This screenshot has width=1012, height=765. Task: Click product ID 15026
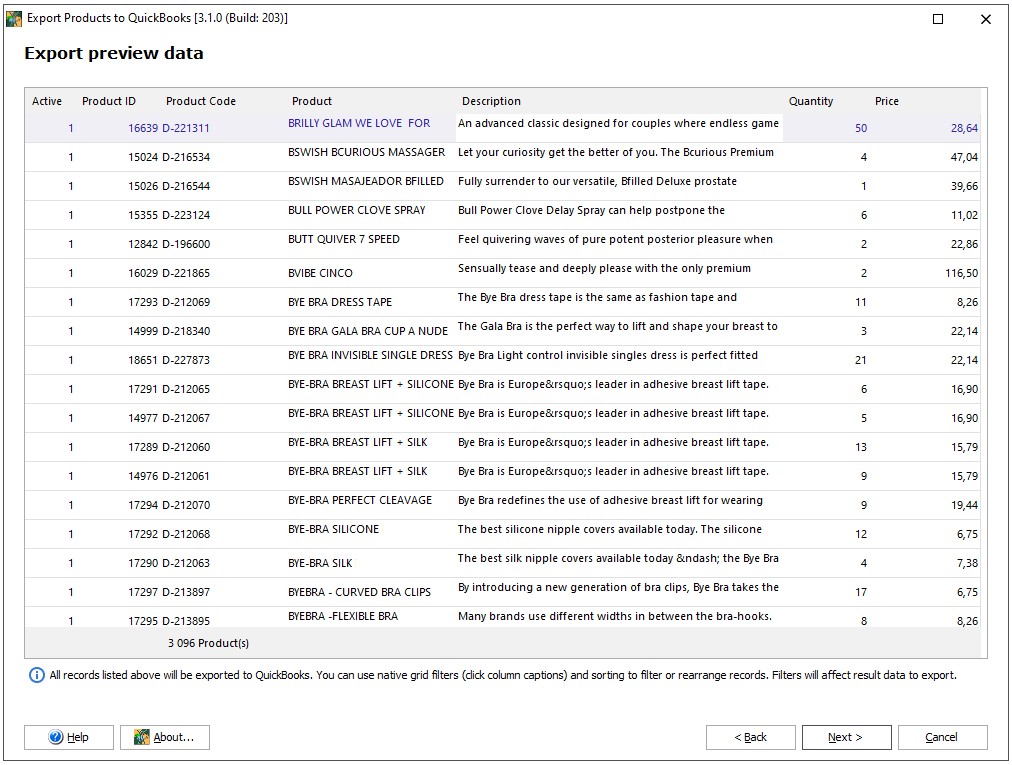point(143,187)
